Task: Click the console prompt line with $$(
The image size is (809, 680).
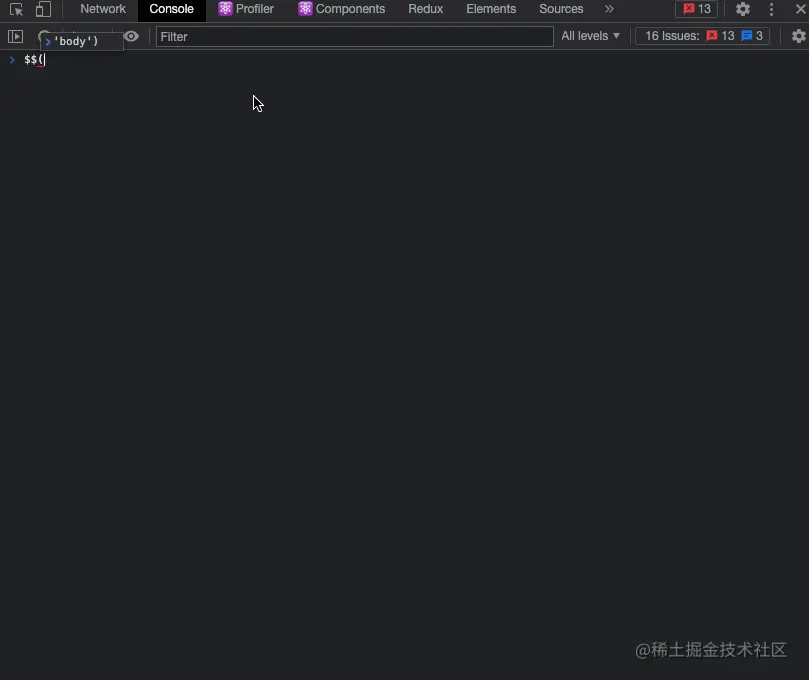Action: click(404, 60)
